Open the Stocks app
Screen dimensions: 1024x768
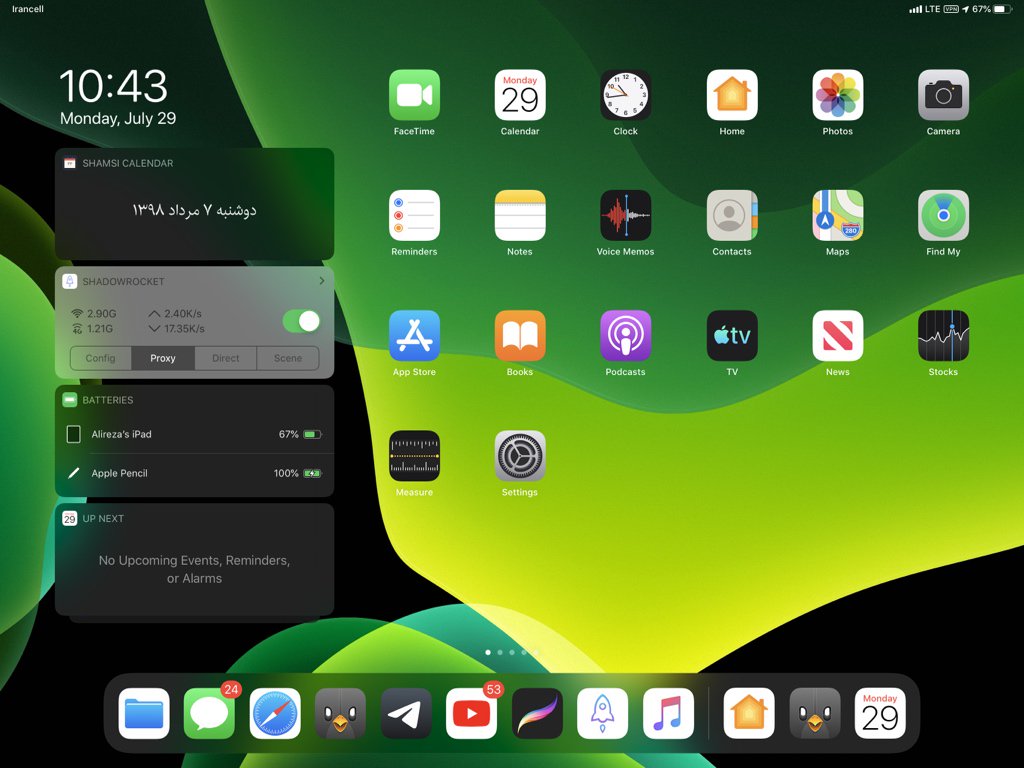pyautogui.click(x=943, y=336)
